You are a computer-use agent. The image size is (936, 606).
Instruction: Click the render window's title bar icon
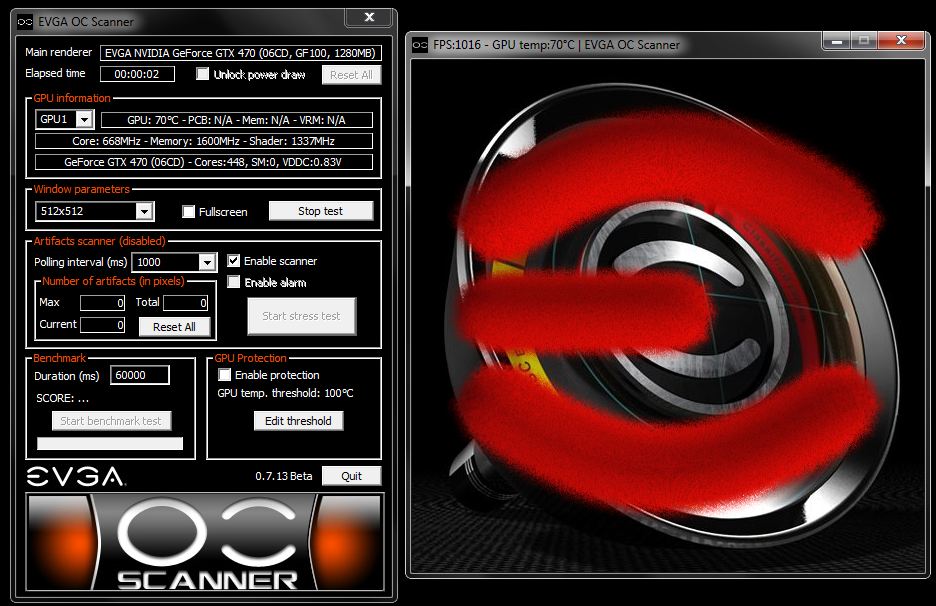pyautogui.click(x=420, y=45)
